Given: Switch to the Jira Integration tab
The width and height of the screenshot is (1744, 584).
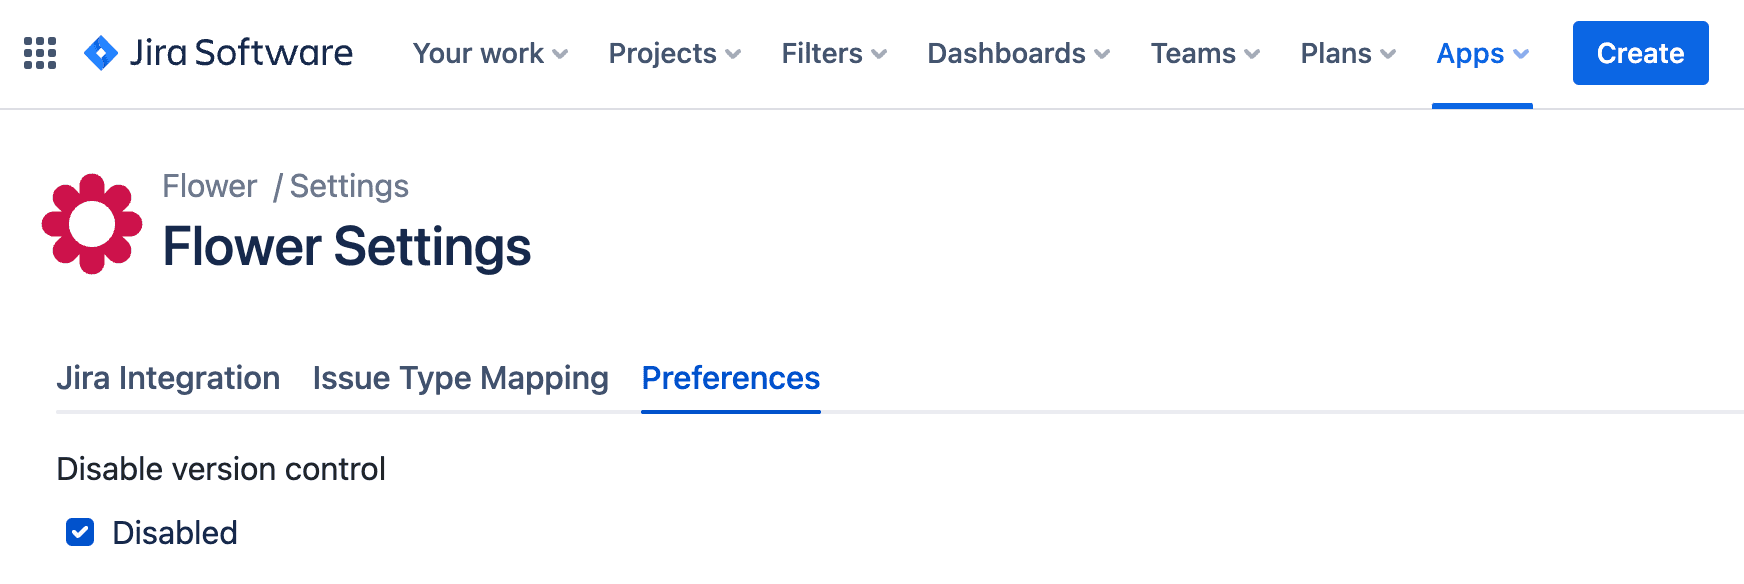Looking at the screenshot, I should 168,378.
